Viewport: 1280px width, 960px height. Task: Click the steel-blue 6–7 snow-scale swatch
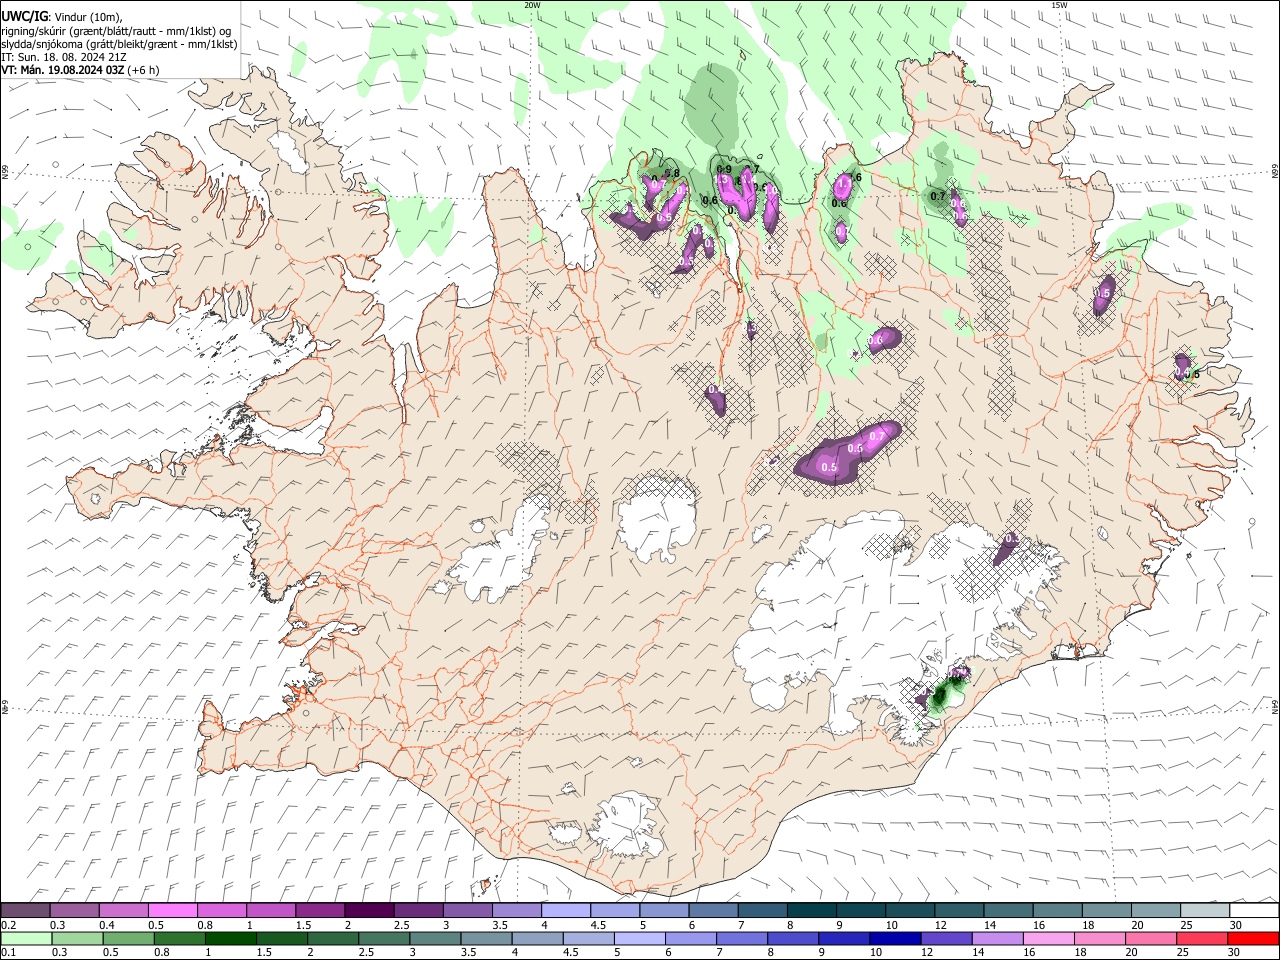[713, 910]
